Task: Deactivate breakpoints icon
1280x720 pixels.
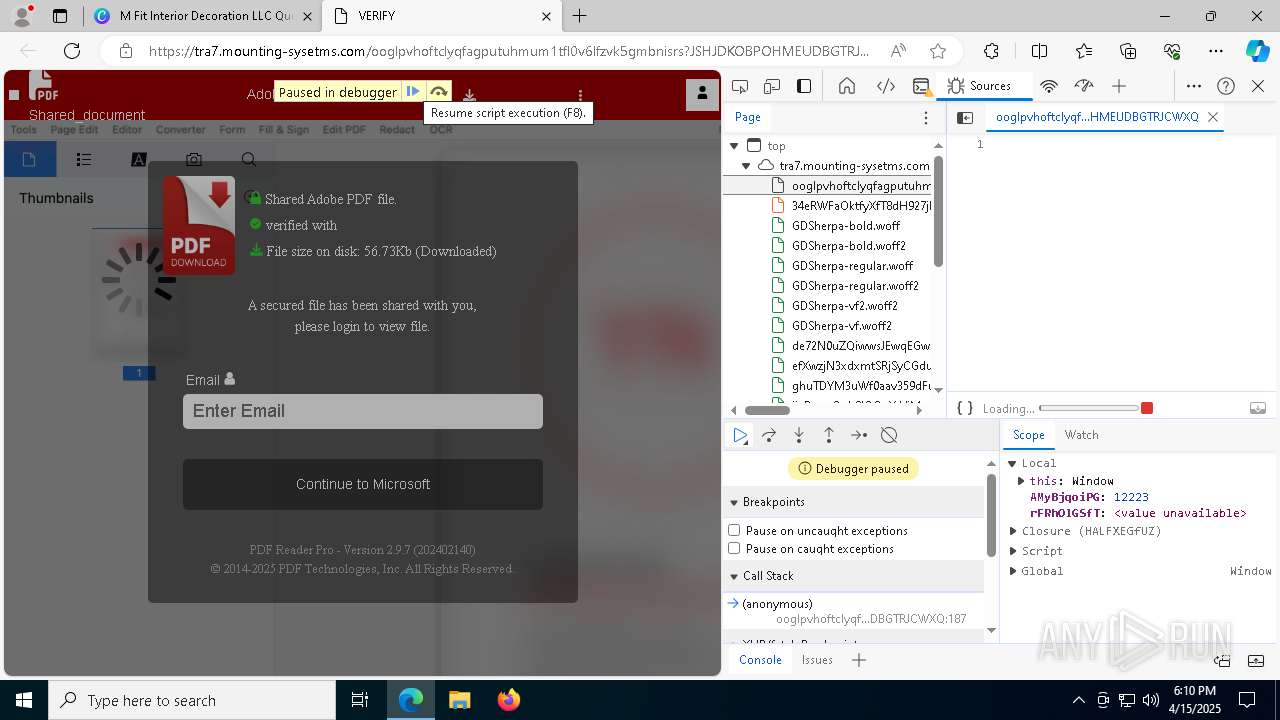Action: (x=889, y=435)
